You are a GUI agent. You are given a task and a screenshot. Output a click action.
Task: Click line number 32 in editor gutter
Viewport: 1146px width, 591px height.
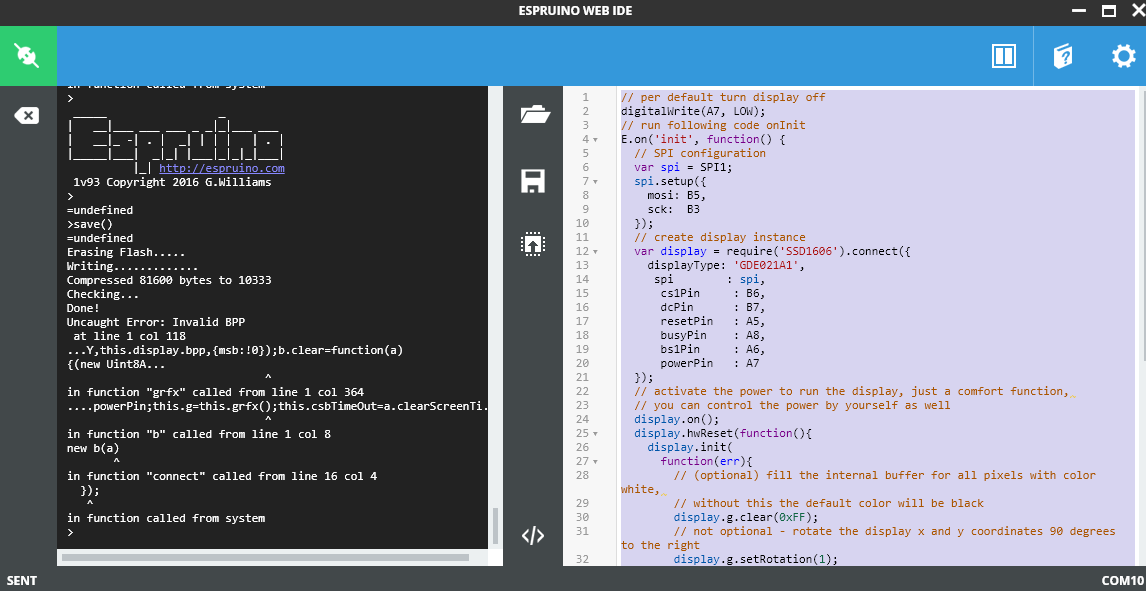(583, 560)
